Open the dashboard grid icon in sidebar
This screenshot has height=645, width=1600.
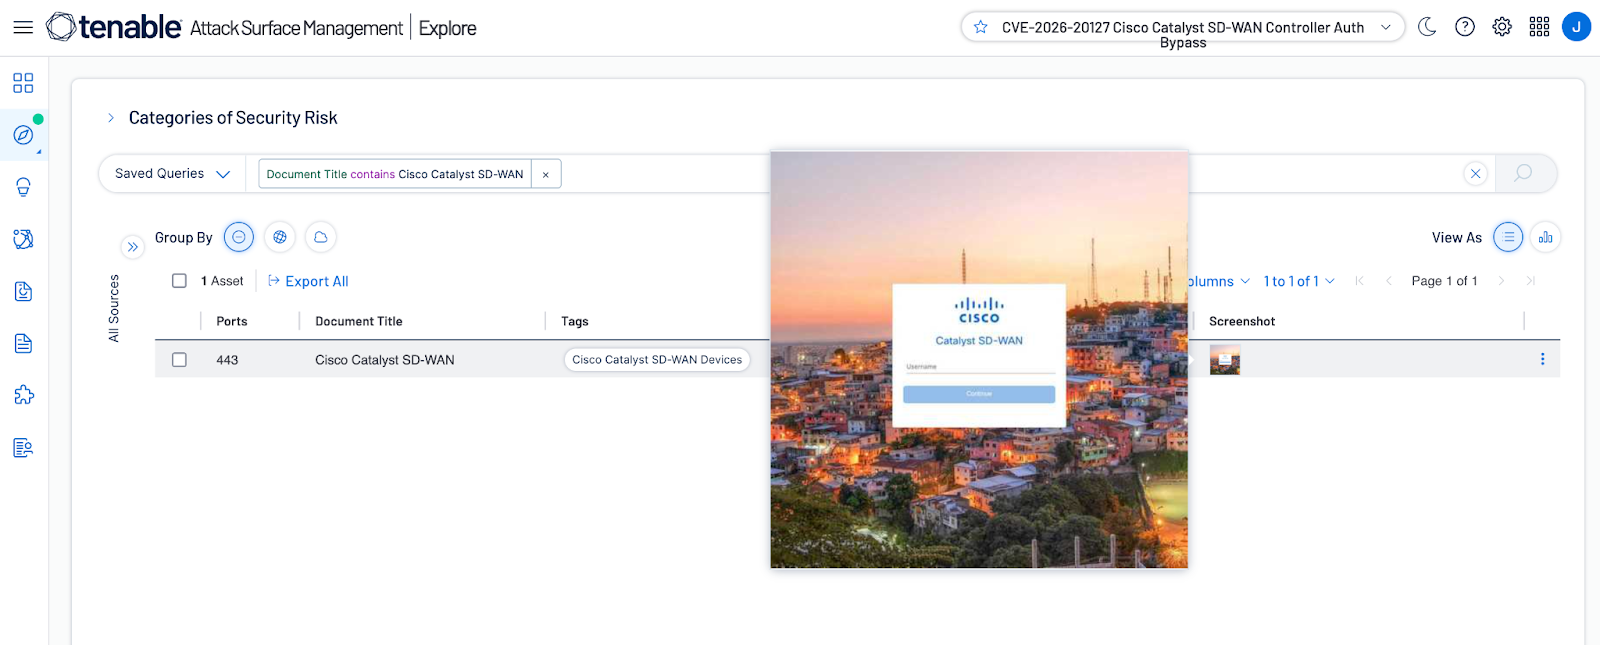(x=23, y=83)
